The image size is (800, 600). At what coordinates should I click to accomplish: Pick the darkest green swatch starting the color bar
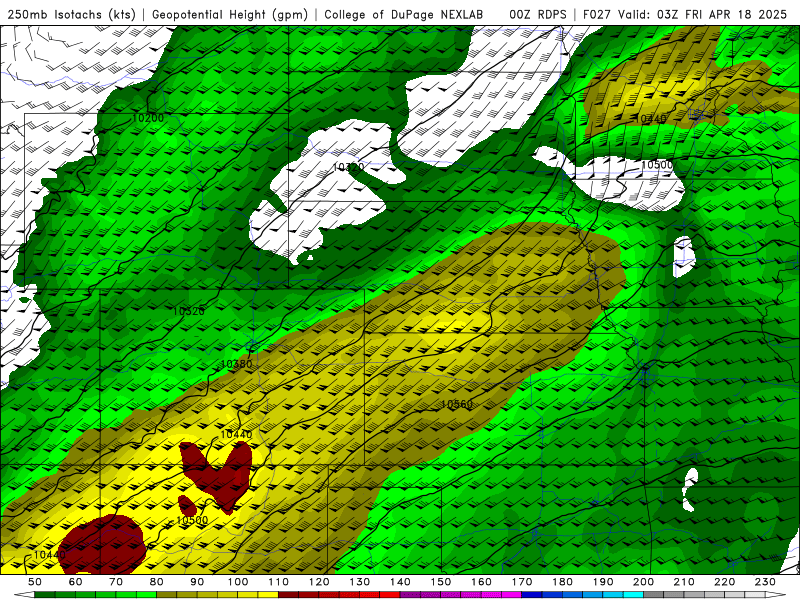point(45,596)
